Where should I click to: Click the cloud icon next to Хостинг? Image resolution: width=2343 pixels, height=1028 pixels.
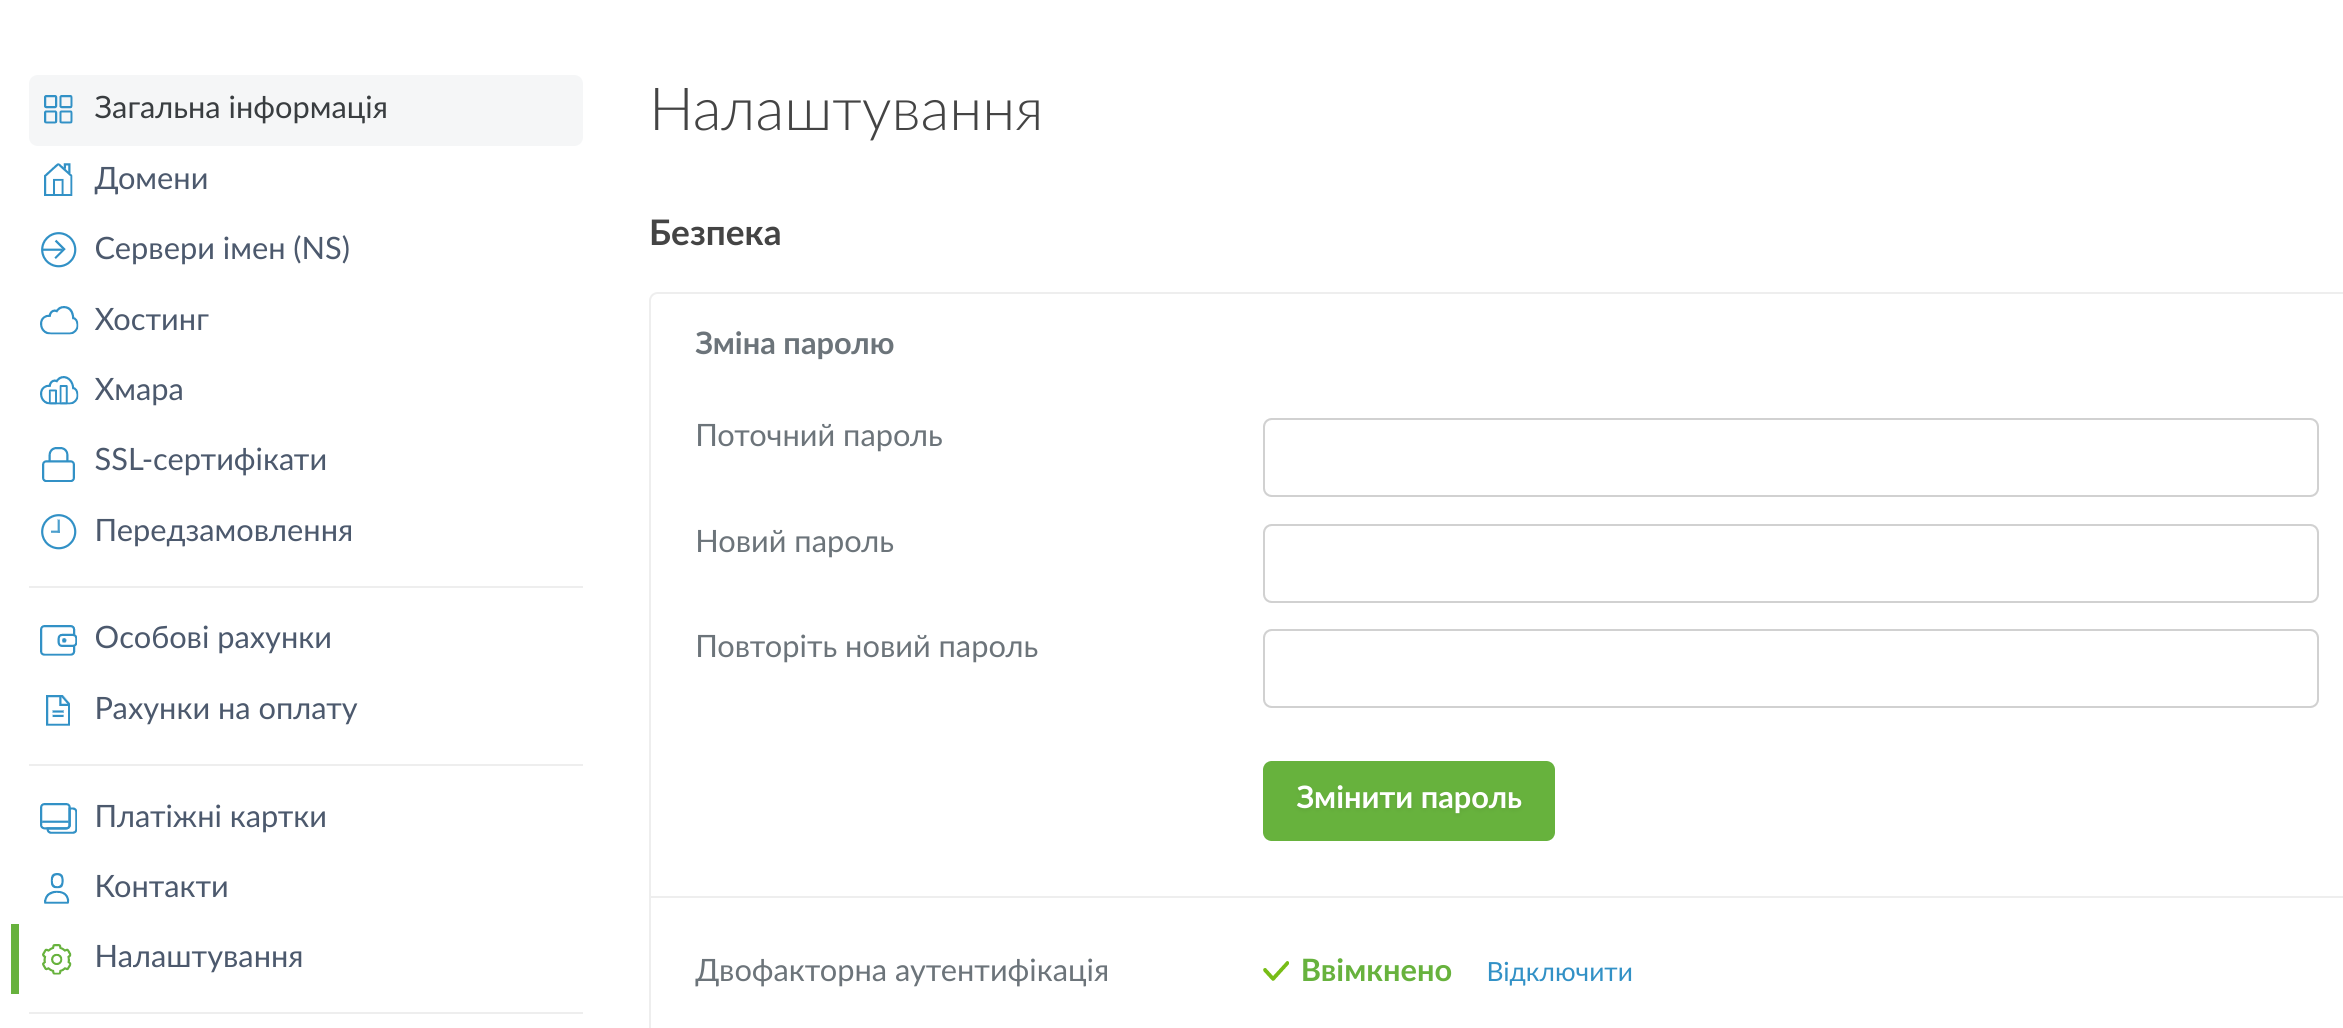[x=58, y=321]
